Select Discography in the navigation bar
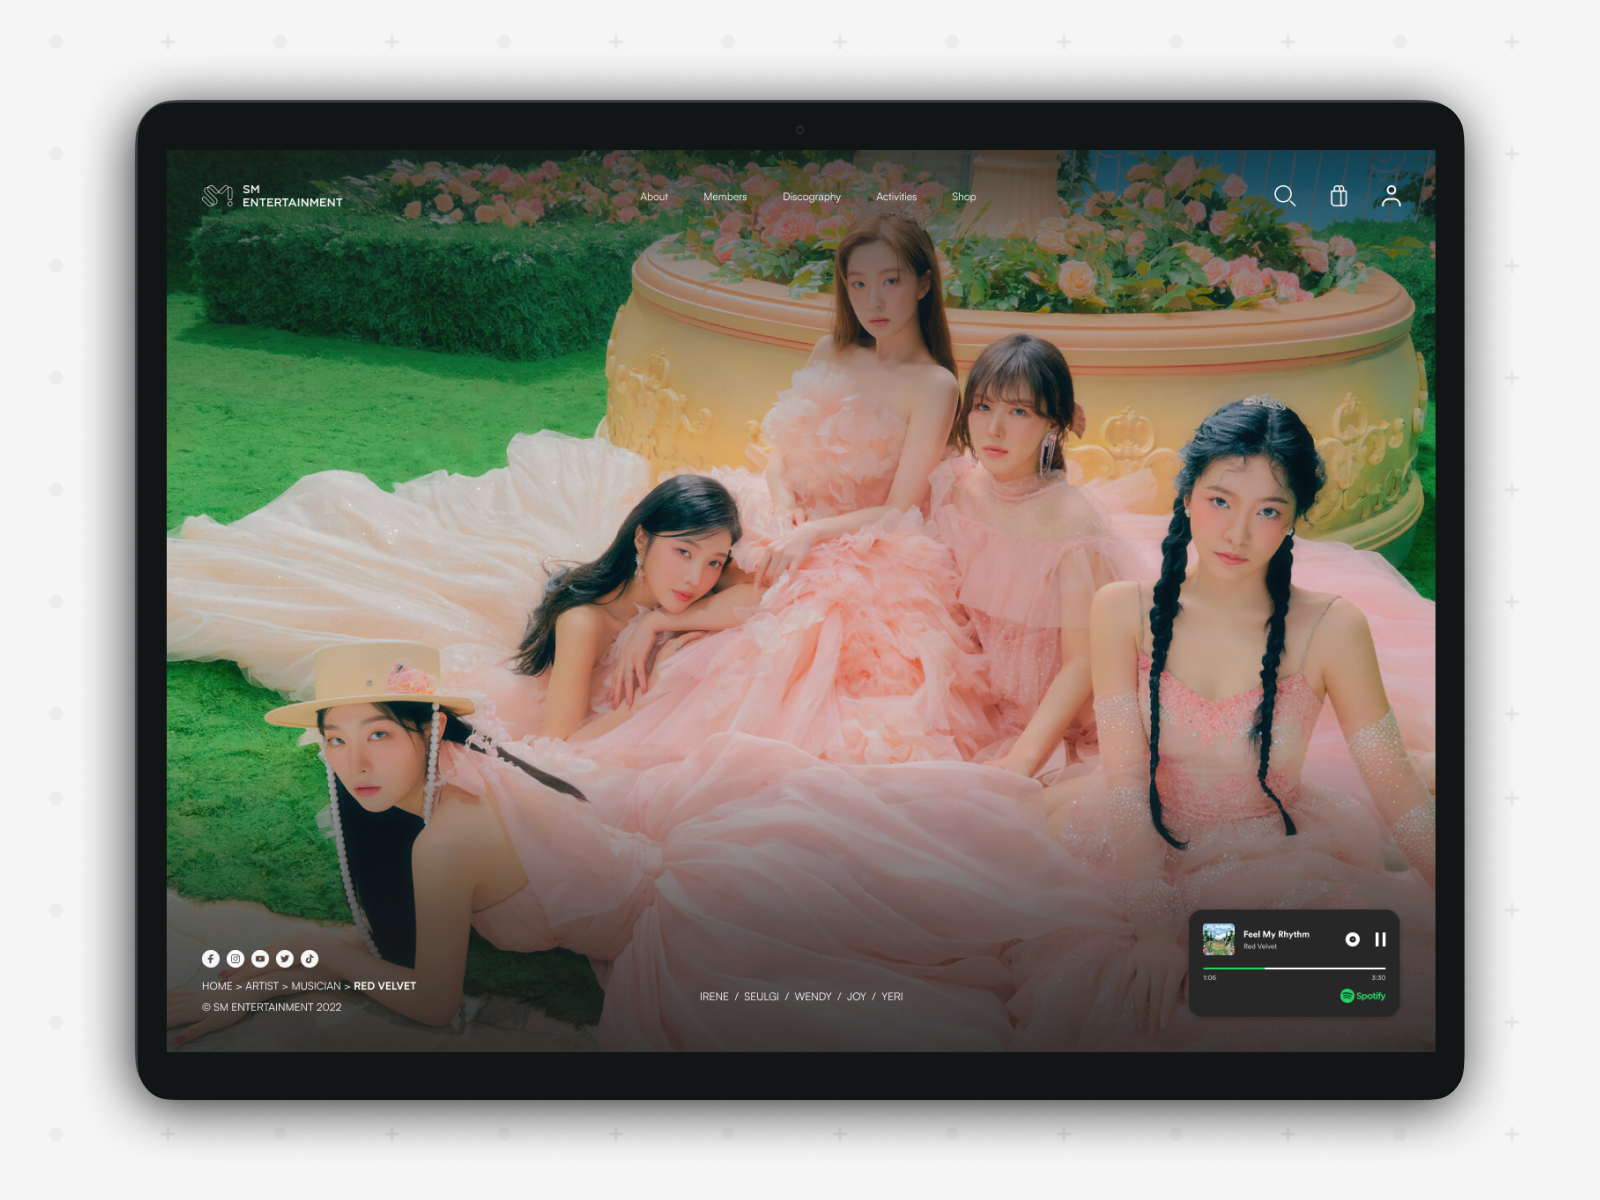Image resolution: width=1600 pixels, height=1200 pixels. click(812, 197)
